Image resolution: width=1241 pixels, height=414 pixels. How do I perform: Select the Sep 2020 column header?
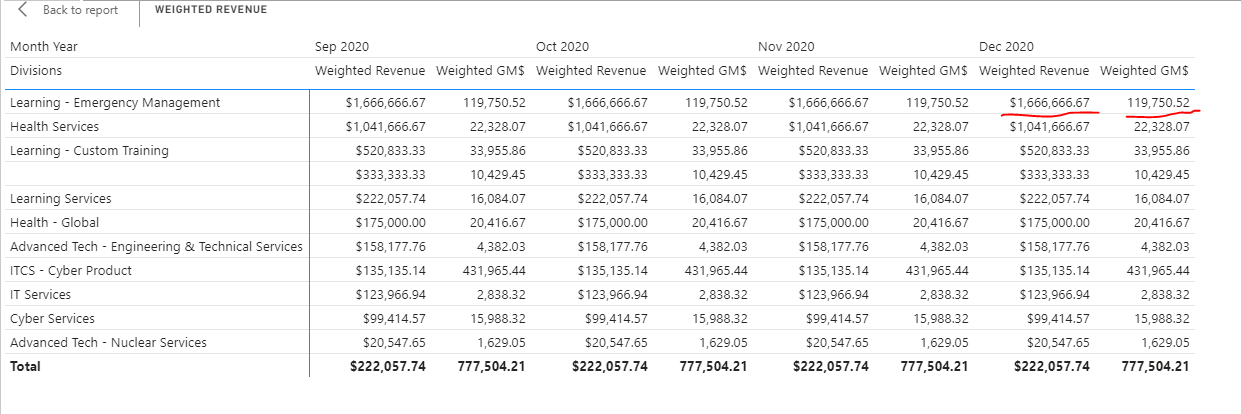pyautogui.click(x=341, y=47)
